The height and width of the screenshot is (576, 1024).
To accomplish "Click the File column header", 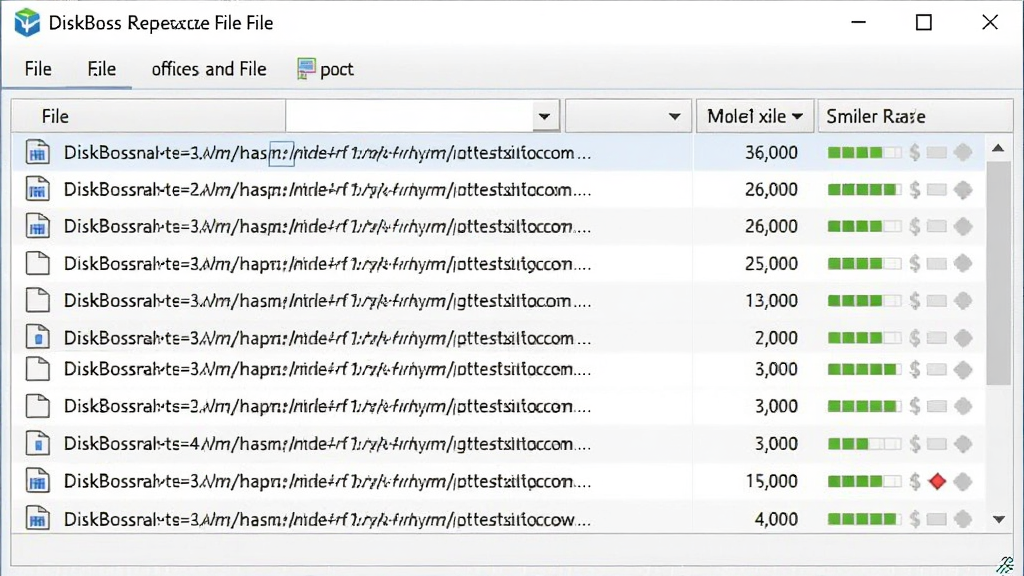I will pos(148,116).
